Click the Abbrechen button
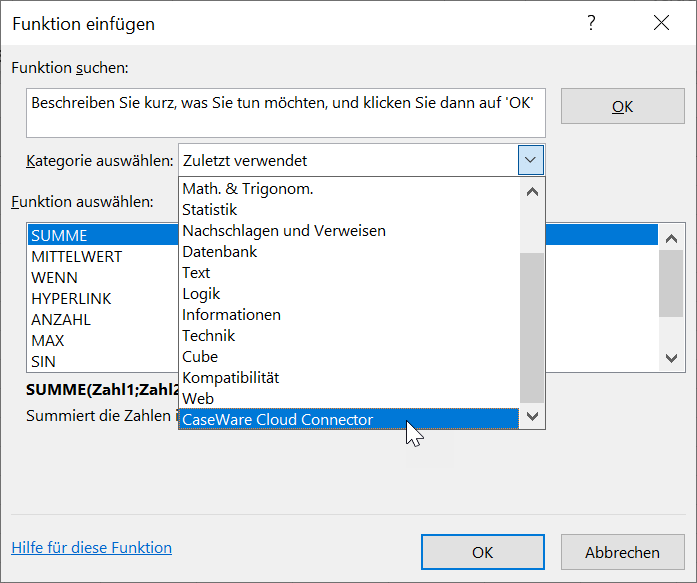The height and width of the screenshot is (583, 697). 622,552
